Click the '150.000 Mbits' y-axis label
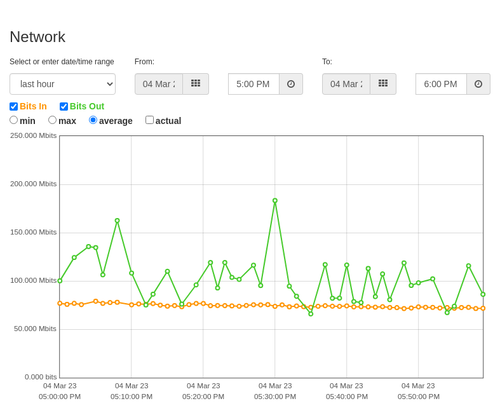Image resolution: width=500 pixels, height=403 pixels. (33, 232)
